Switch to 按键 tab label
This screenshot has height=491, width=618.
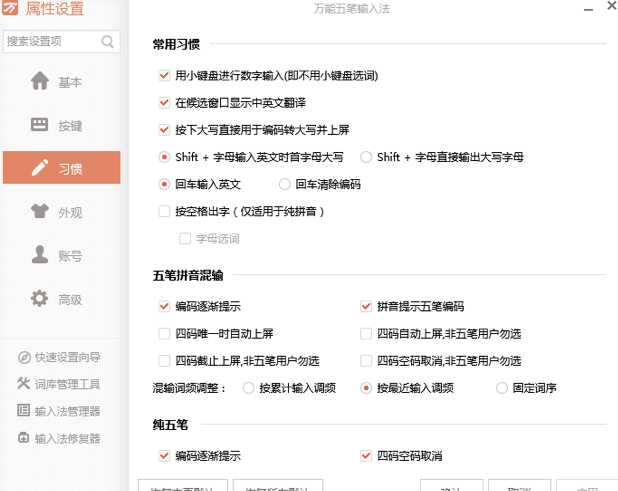70,126
